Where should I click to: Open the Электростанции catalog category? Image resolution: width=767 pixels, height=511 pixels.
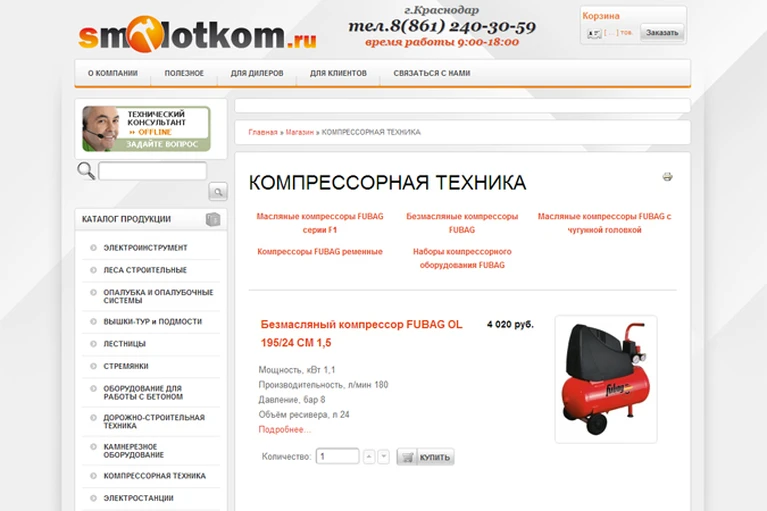138,498
